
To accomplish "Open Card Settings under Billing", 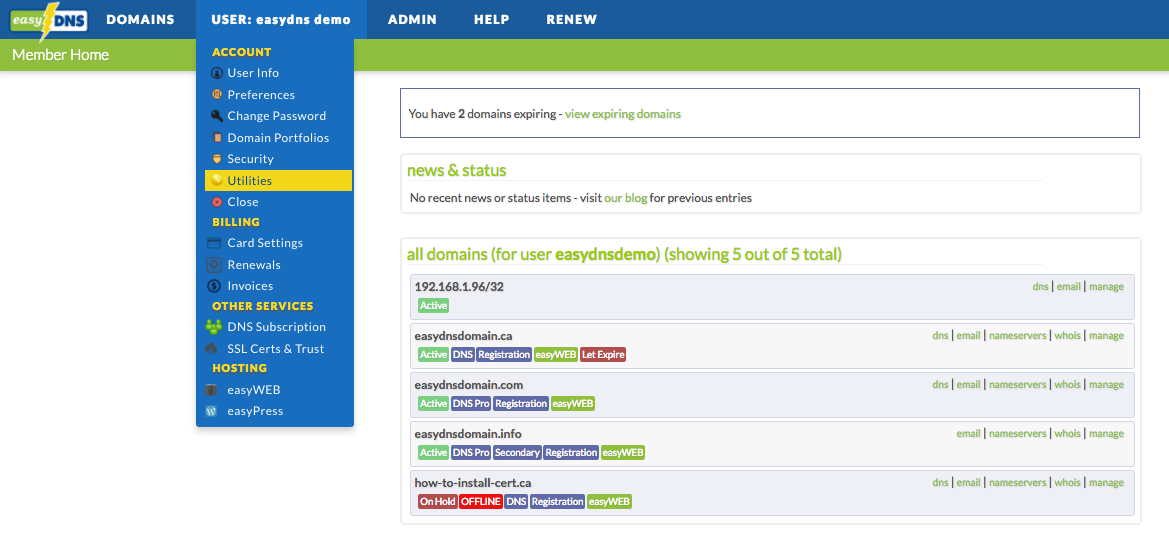I will click(265, 243).
